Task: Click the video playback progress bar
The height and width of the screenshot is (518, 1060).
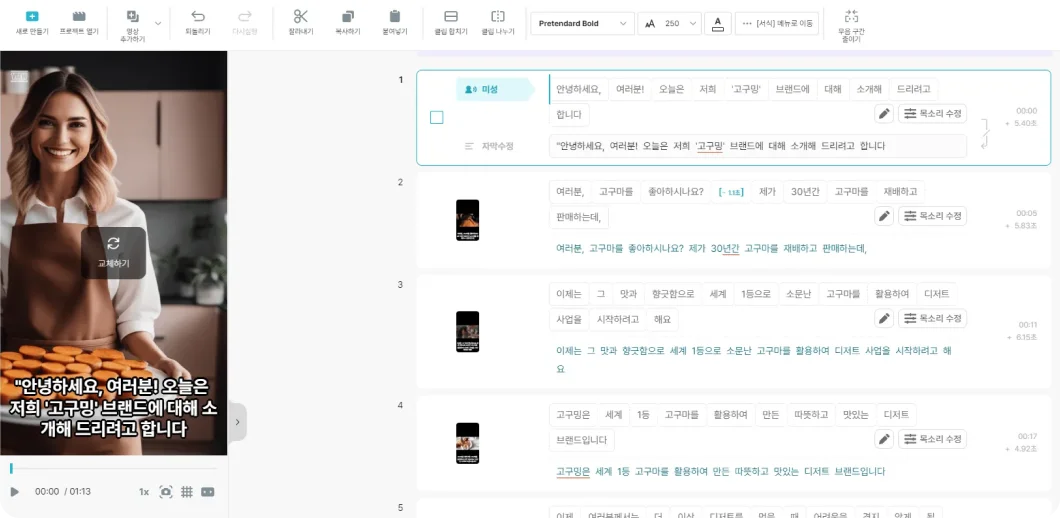Action: [x=114, y=468]
